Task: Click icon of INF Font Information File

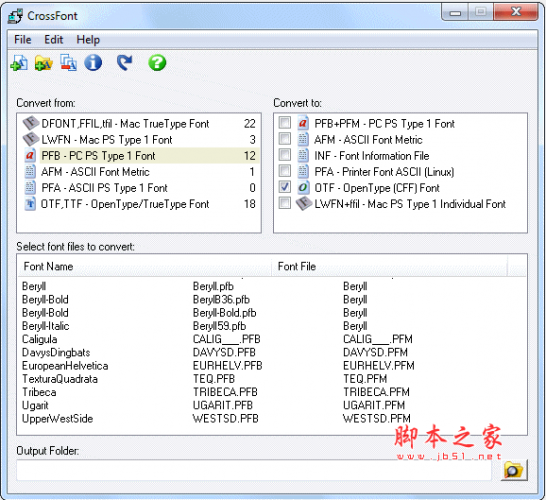Action: 303,155
